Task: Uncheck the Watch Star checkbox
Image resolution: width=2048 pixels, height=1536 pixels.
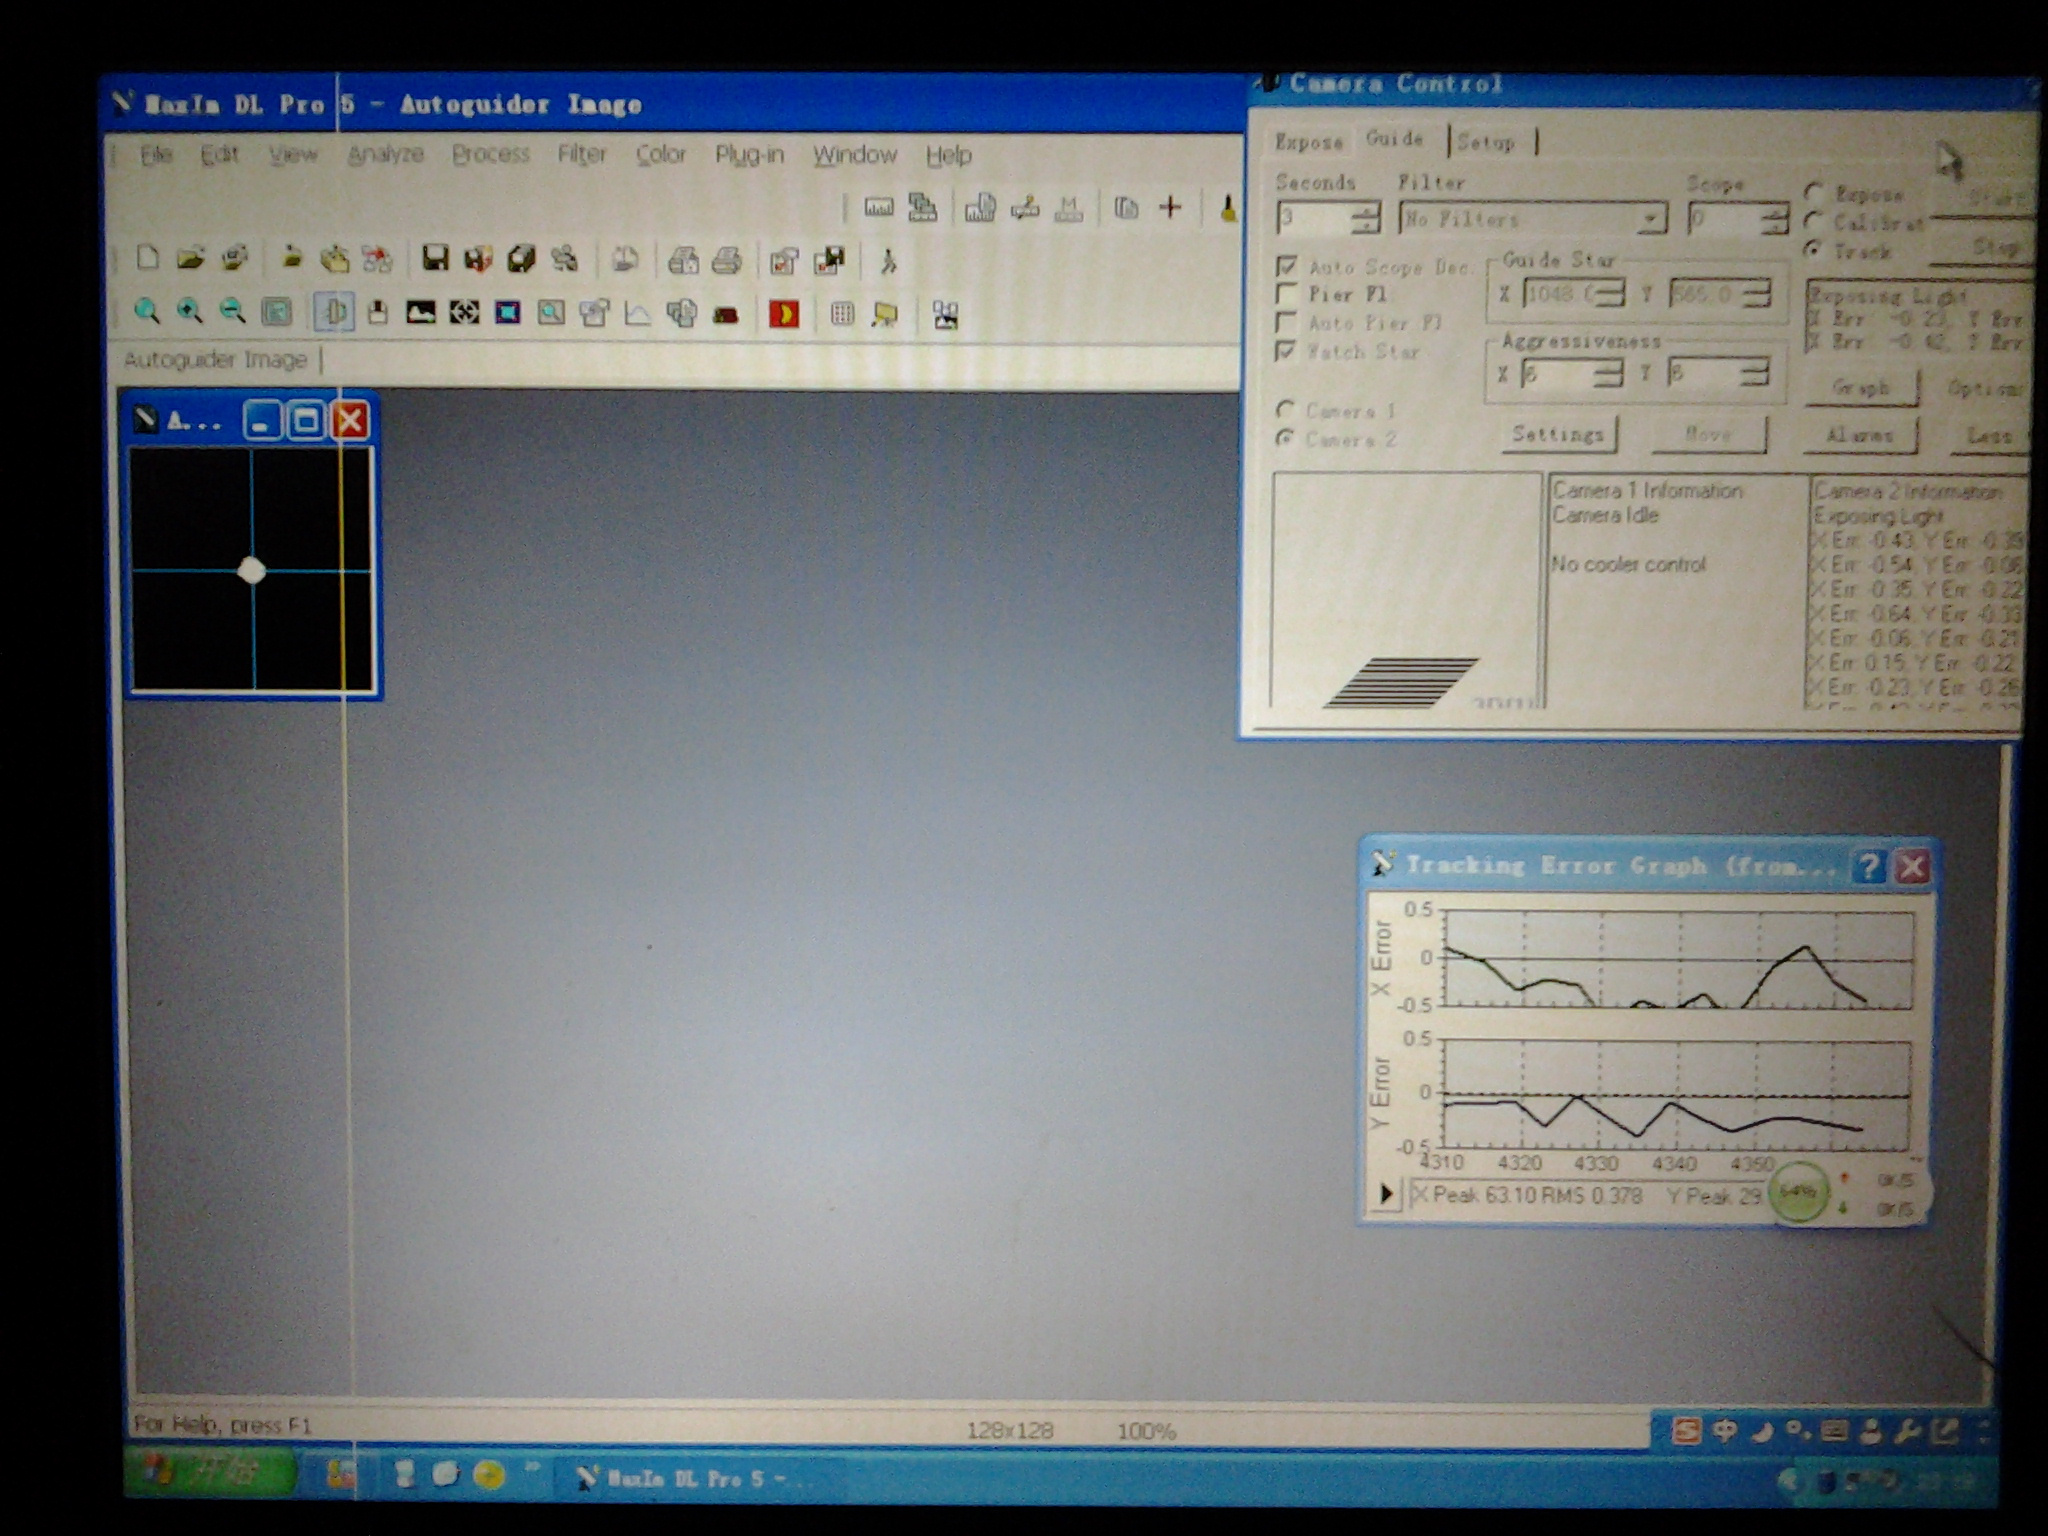Action: [1287, 352]
